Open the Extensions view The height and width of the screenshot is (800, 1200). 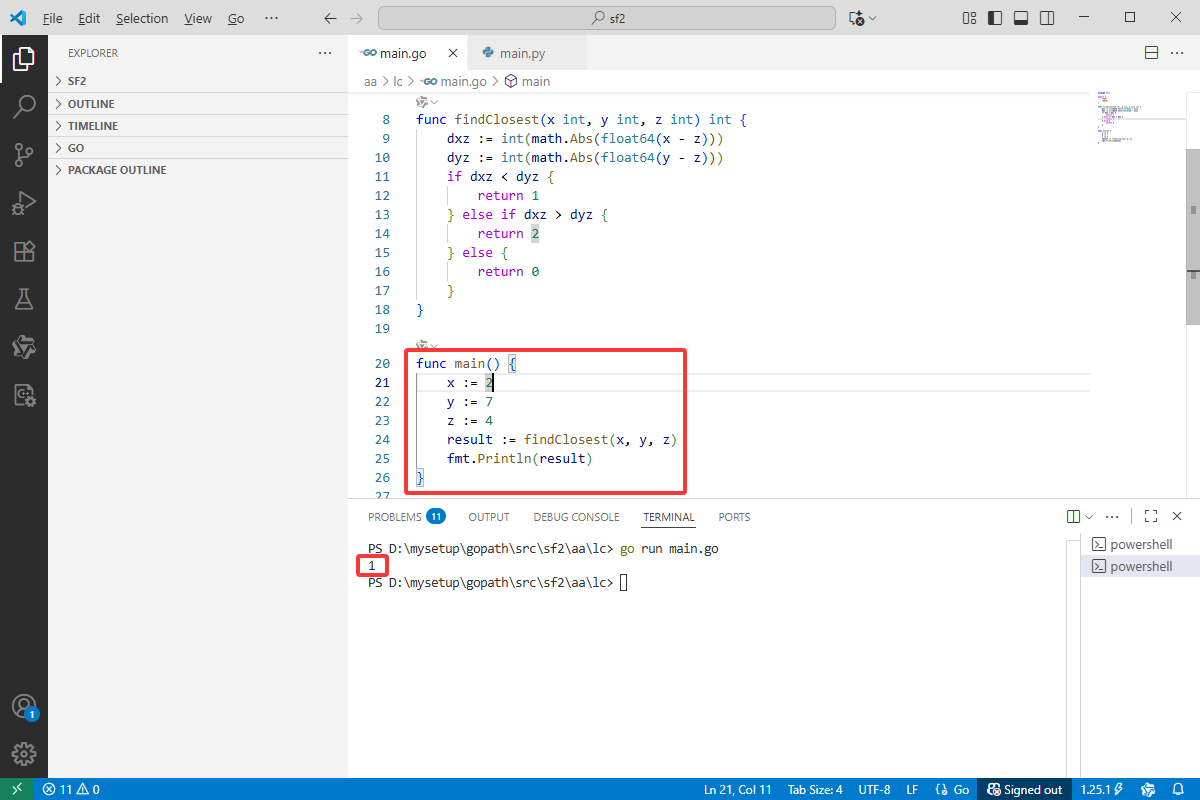coord(24,251)
